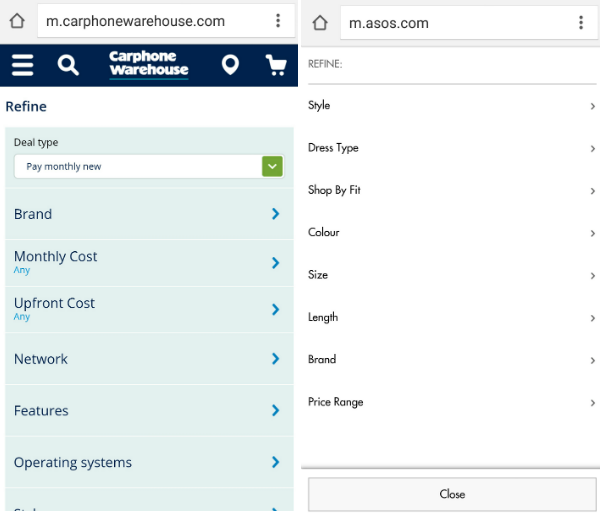The height and width of the screenshot is (516, 600).
Task: Select the Features label
Action: [41, 411]
